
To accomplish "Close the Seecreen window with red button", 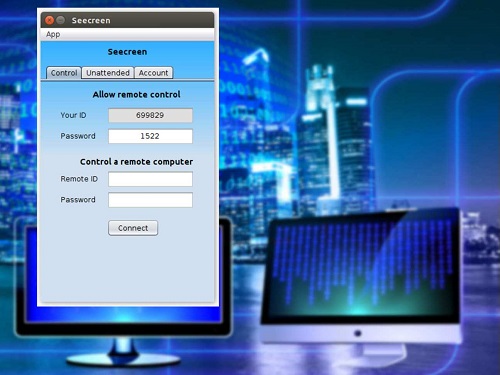I will click(49, 20).
